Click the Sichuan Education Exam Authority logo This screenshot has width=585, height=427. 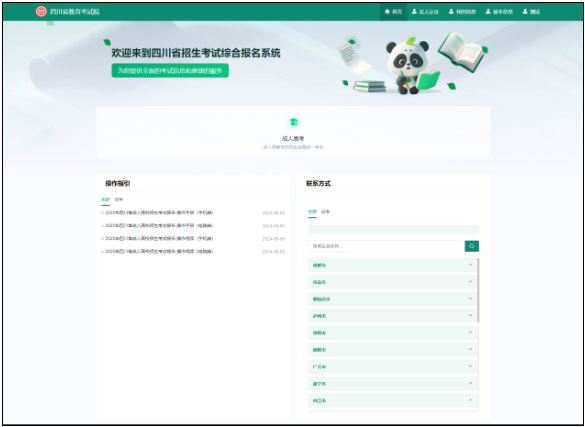click(x=41, y=12)
